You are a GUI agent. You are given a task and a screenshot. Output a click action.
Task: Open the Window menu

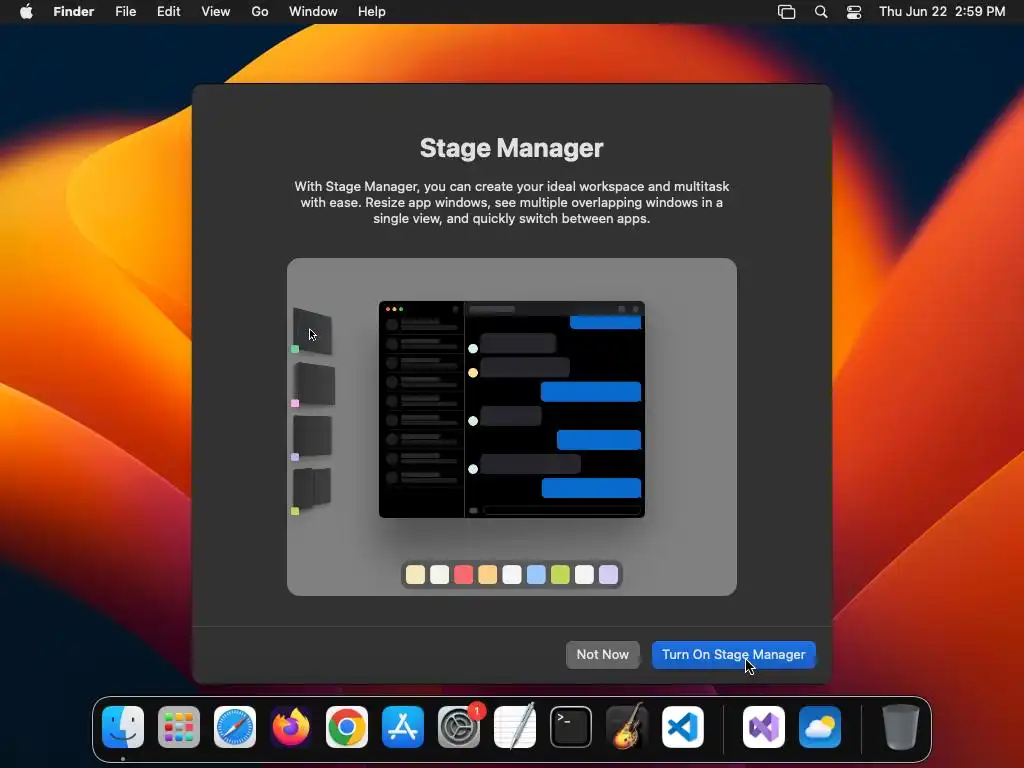[x=313, y=11]
